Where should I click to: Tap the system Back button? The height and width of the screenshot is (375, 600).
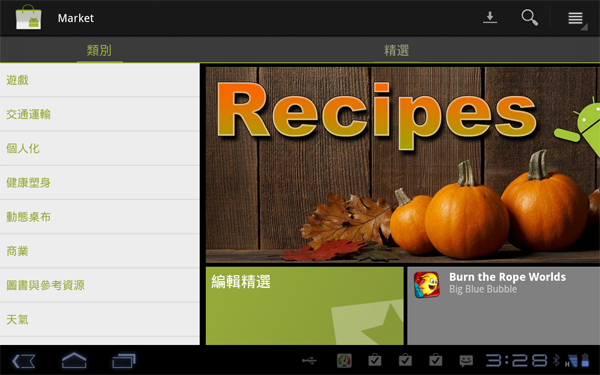pos(24,361)
